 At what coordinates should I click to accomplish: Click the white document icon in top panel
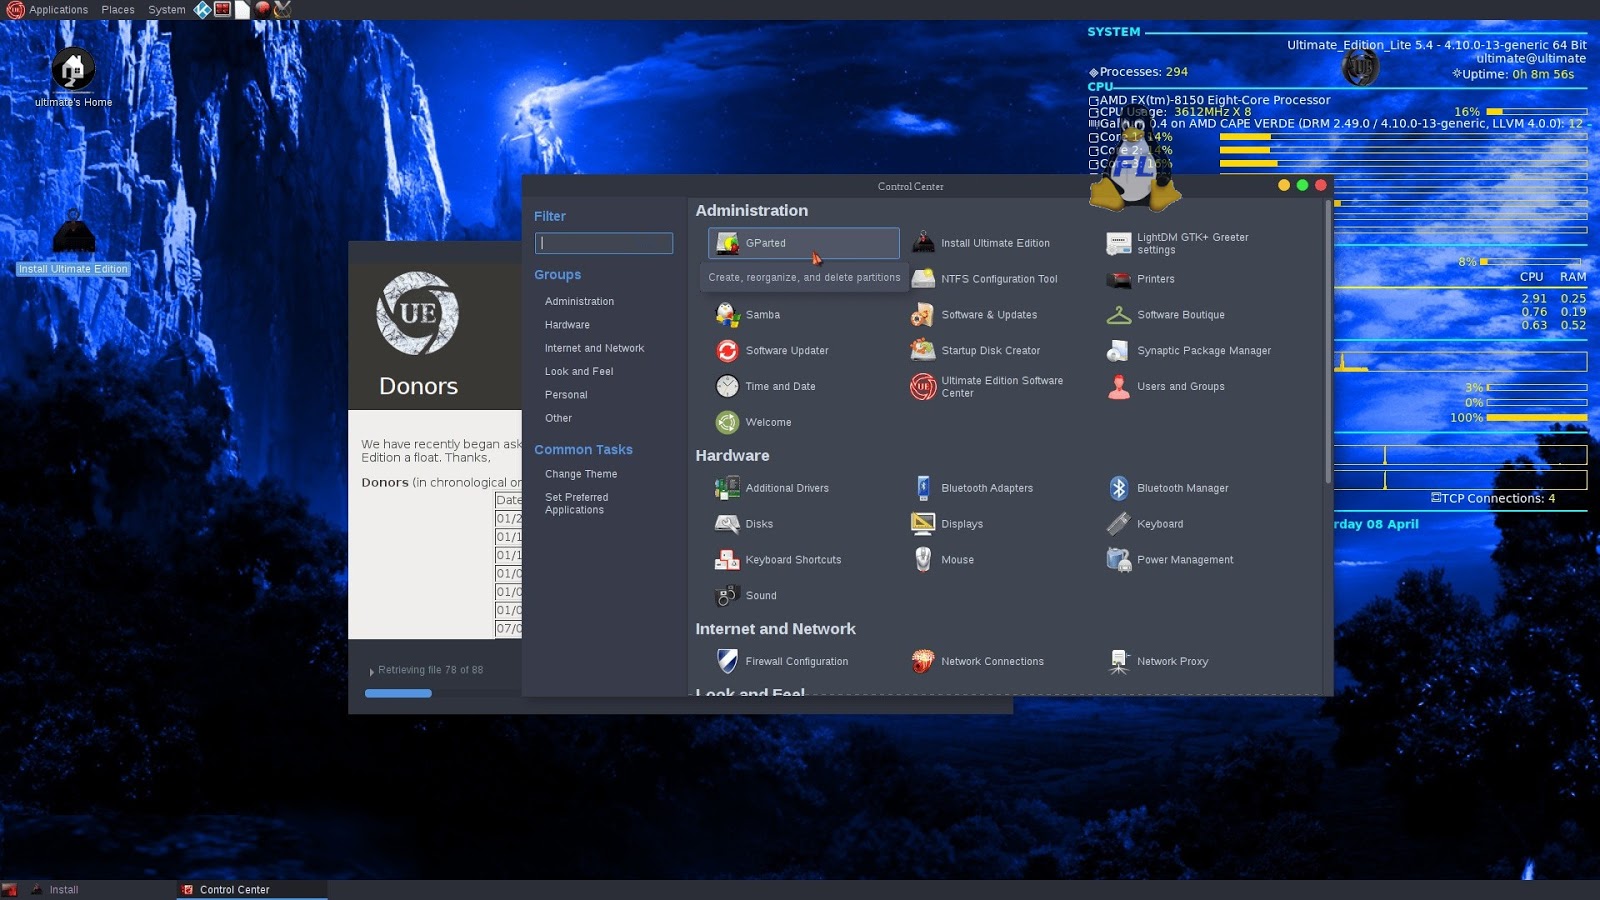(x=242, y=10)
